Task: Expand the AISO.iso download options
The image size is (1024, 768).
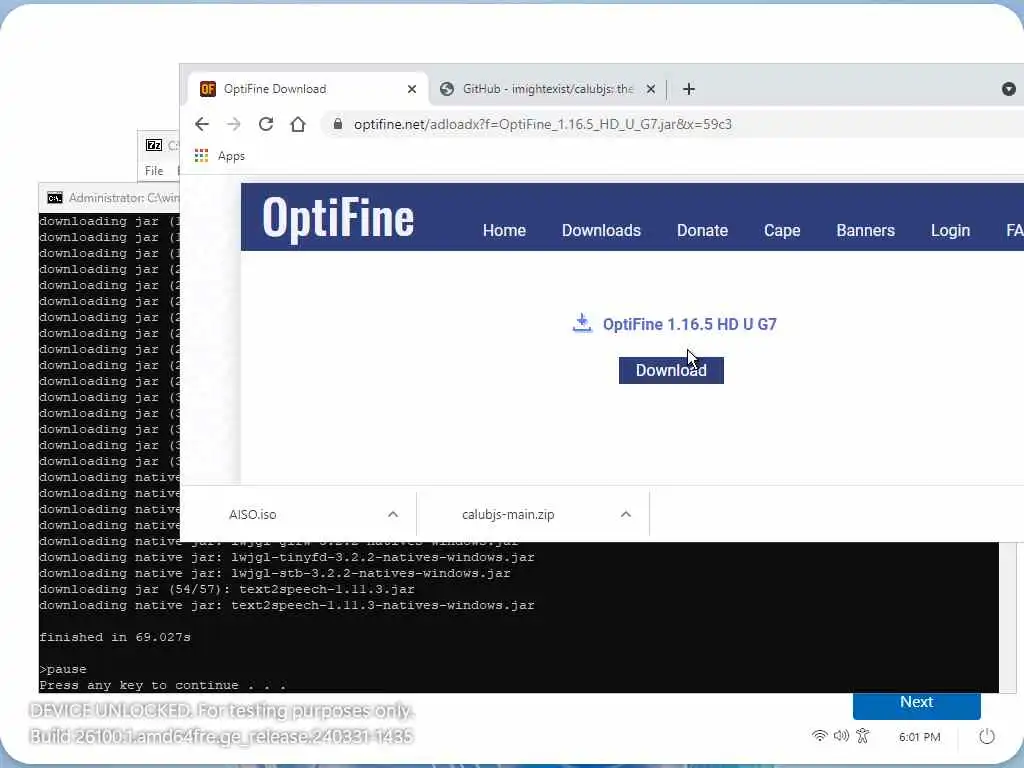Action: click(392, 515)
